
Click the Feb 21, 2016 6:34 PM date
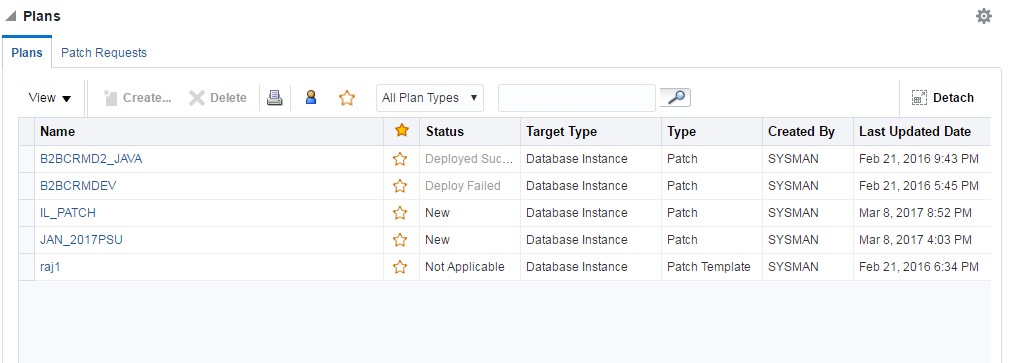point(919,267)
